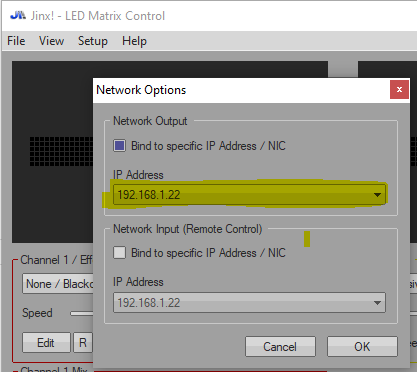
Task: Click the Cancel button
Action: coord(280,347)
